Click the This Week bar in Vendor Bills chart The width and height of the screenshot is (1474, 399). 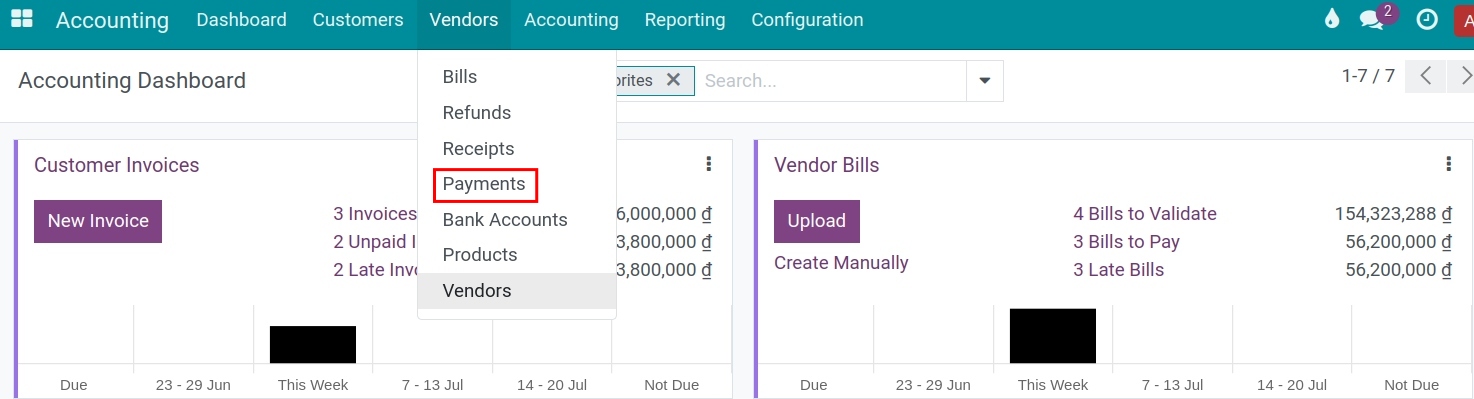(x=1053, y=336)
